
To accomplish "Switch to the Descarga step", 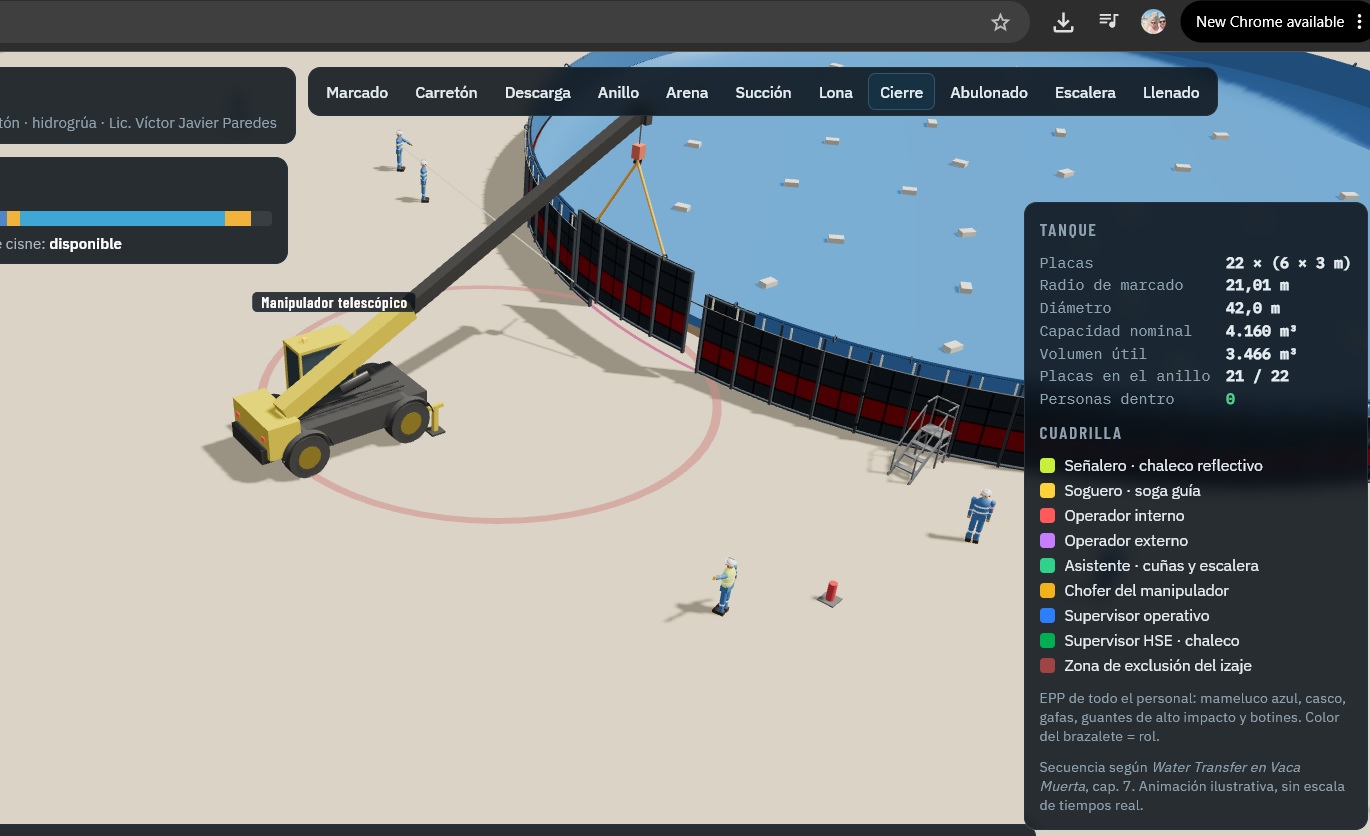I will tap(537, 92).
